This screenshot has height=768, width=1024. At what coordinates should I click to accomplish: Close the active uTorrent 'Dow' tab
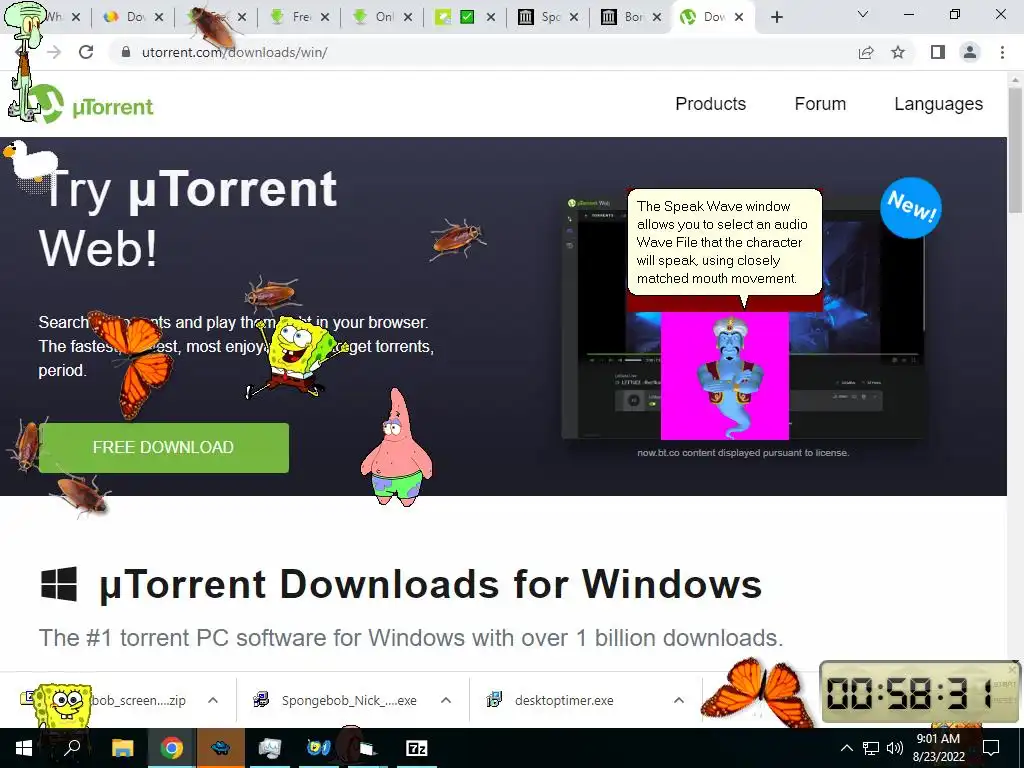(739, 17)
